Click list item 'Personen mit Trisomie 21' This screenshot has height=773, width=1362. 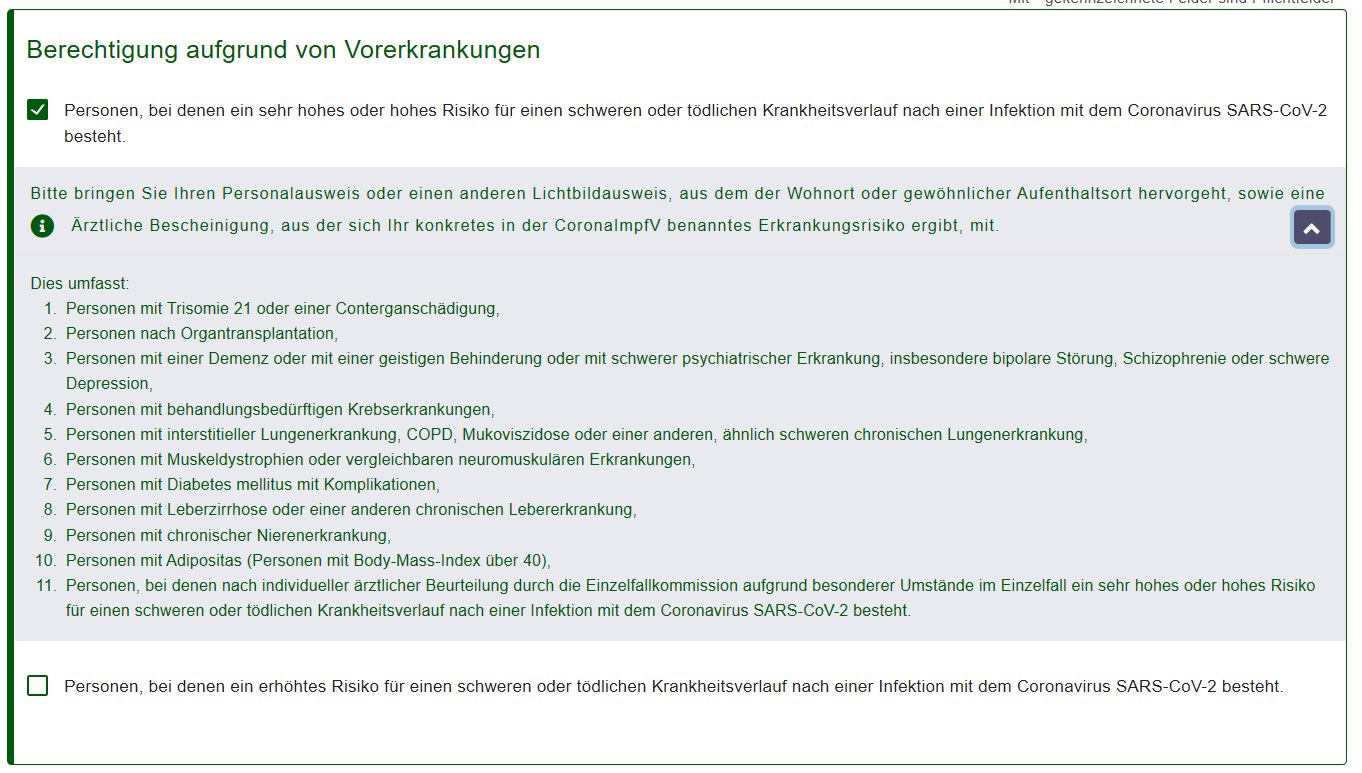pos(282,309)
